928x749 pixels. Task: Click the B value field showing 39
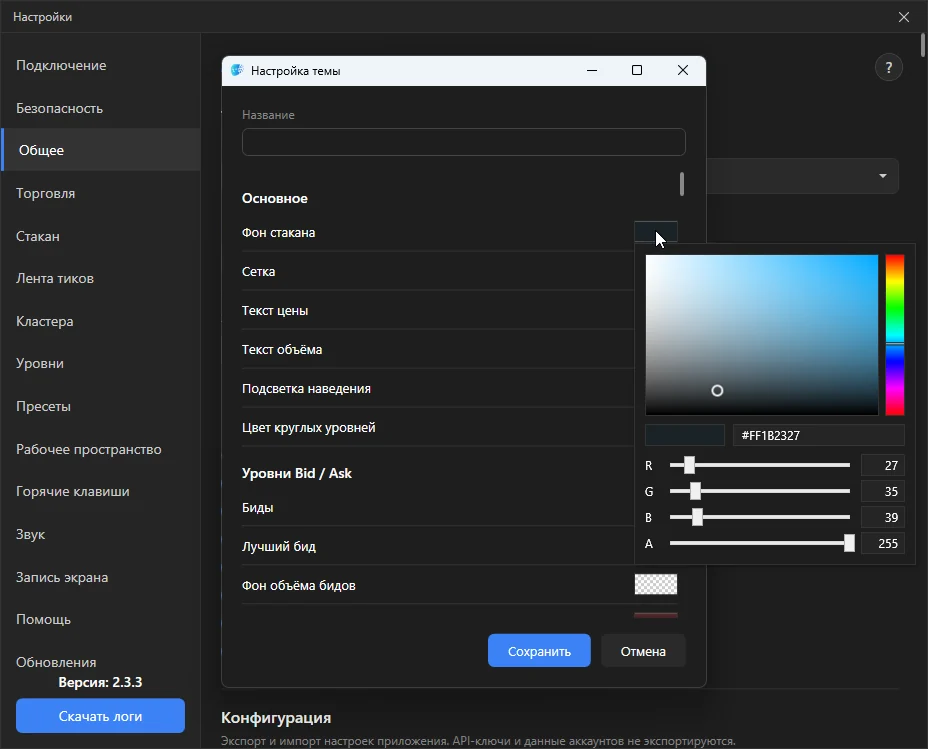[882, 518]
